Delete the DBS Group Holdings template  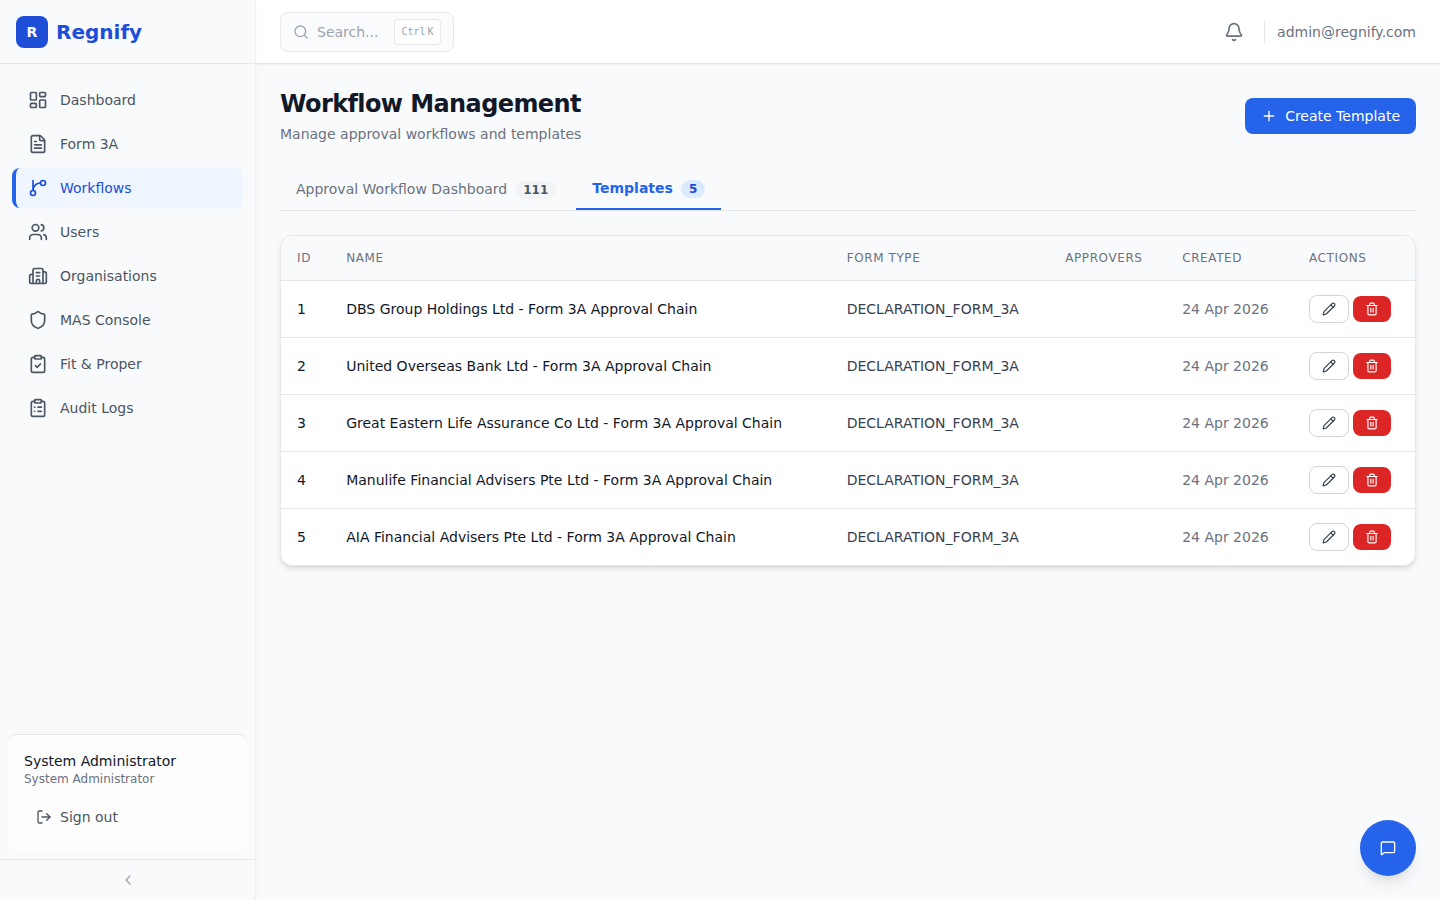click(x=1372, y=309)
